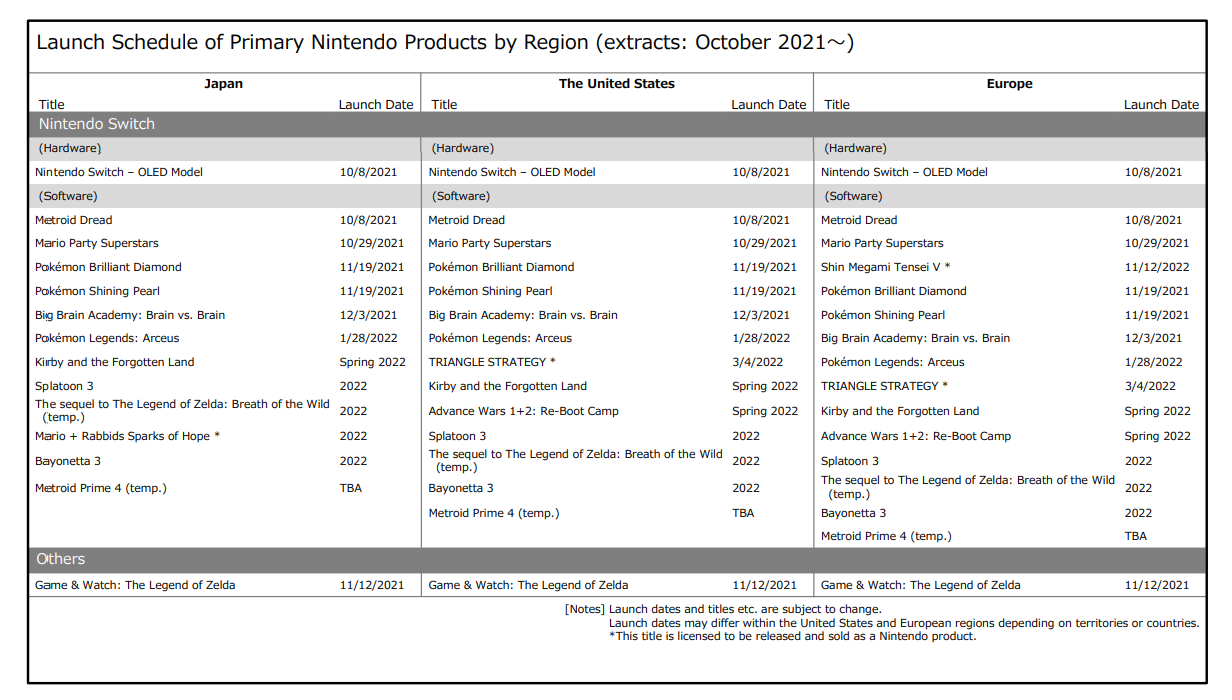Select Kirby and the Forgotten Land in Europe
The width and height of the screenshot is (1232, 700).
tap(899, 411)
